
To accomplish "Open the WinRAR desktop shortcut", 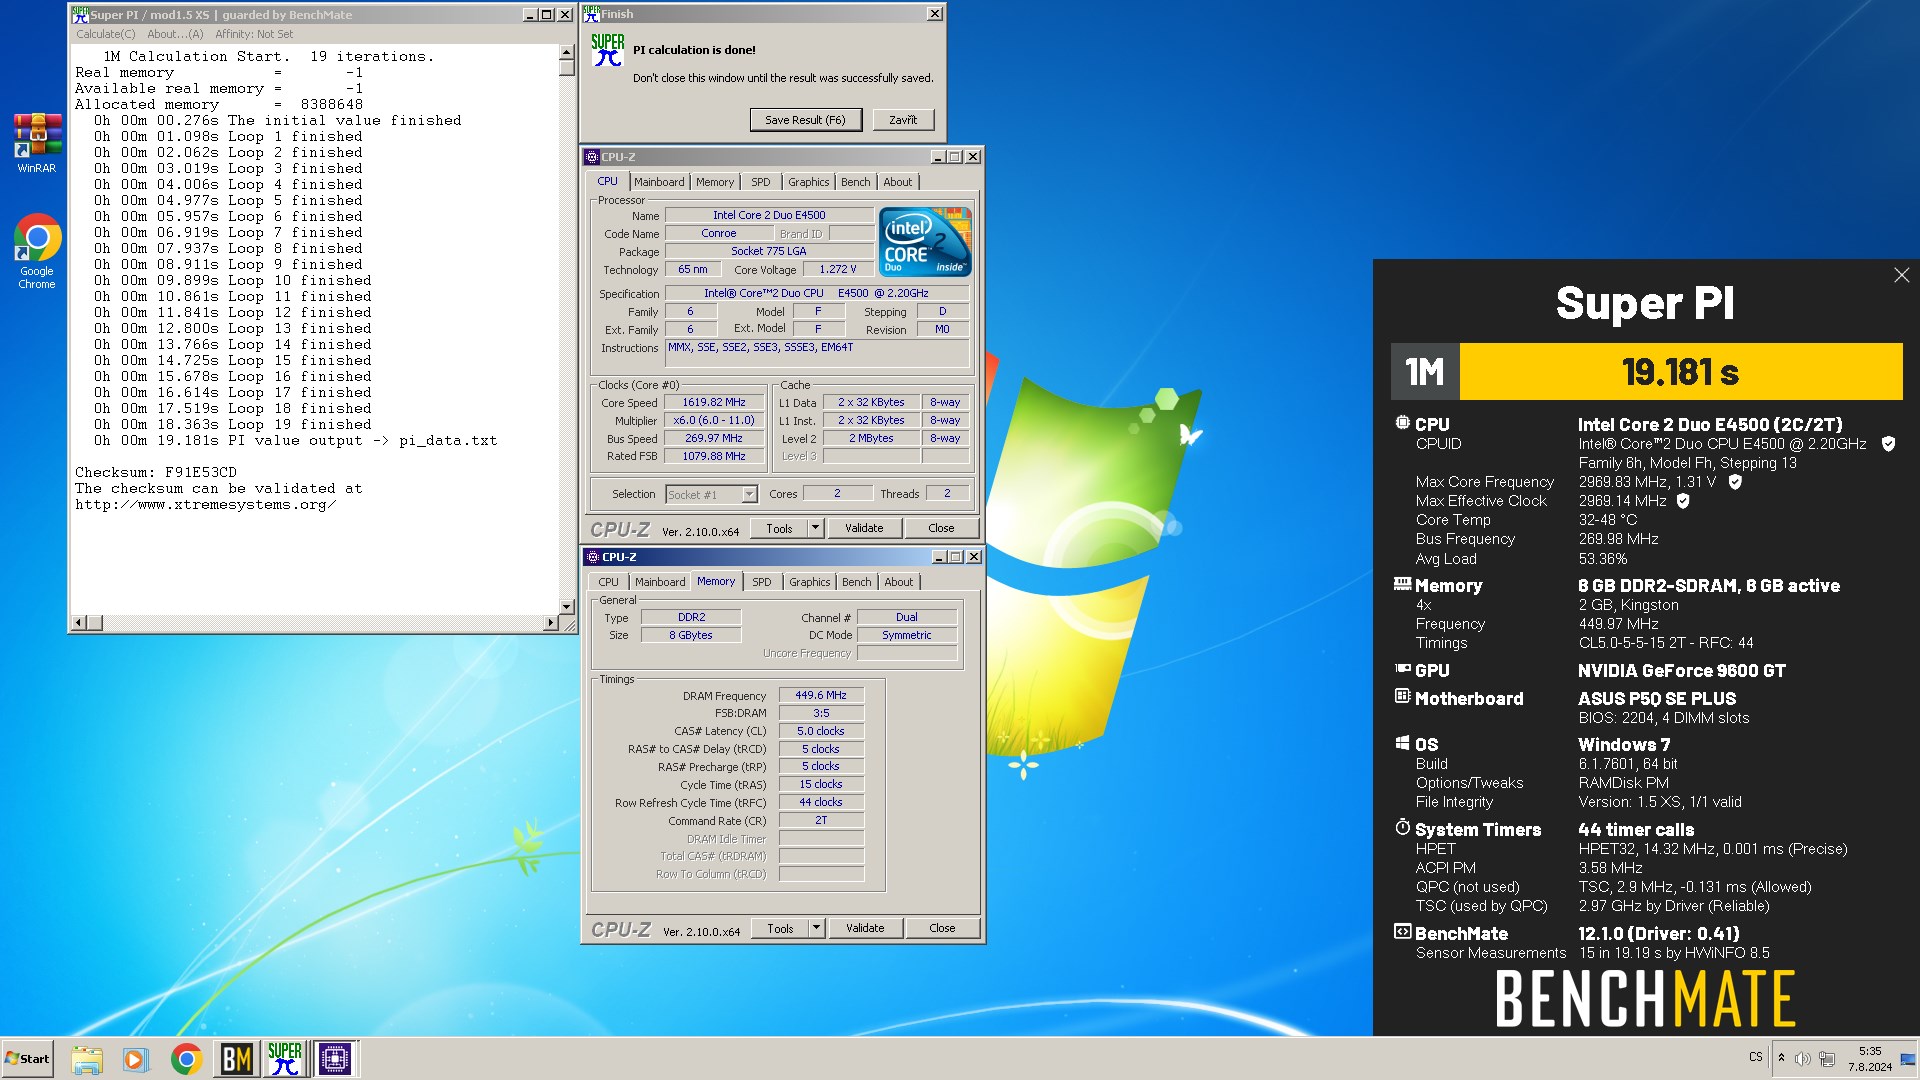I will pos(37,144).
